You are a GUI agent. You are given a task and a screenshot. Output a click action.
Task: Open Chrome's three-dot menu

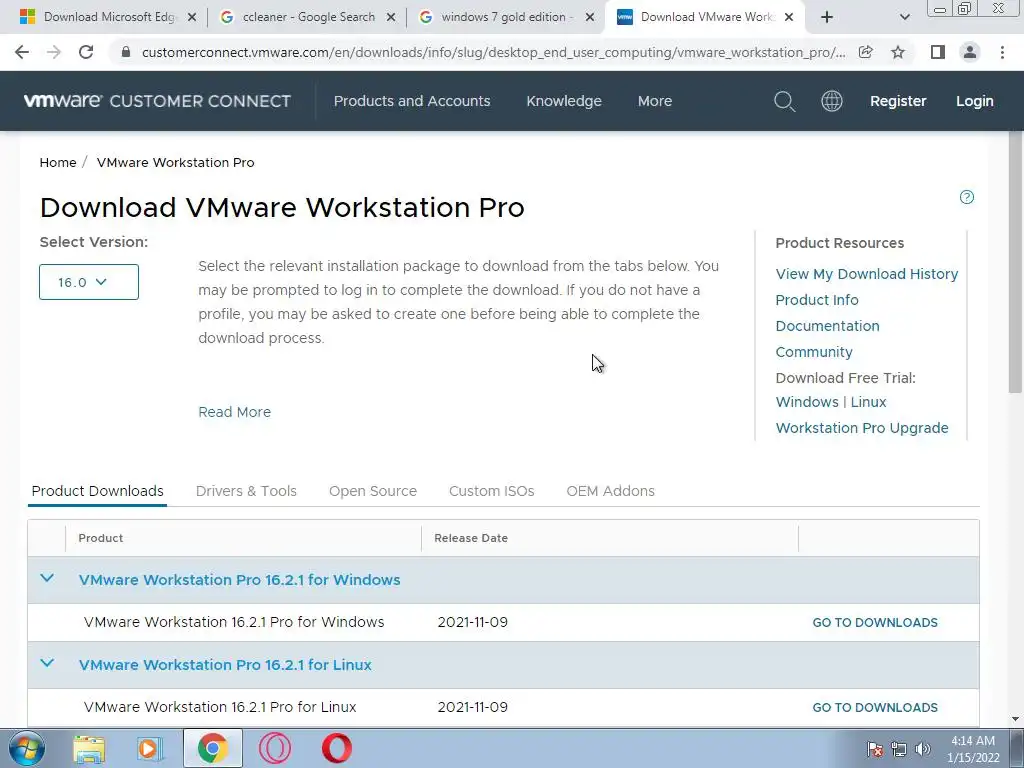point(1002,52)
